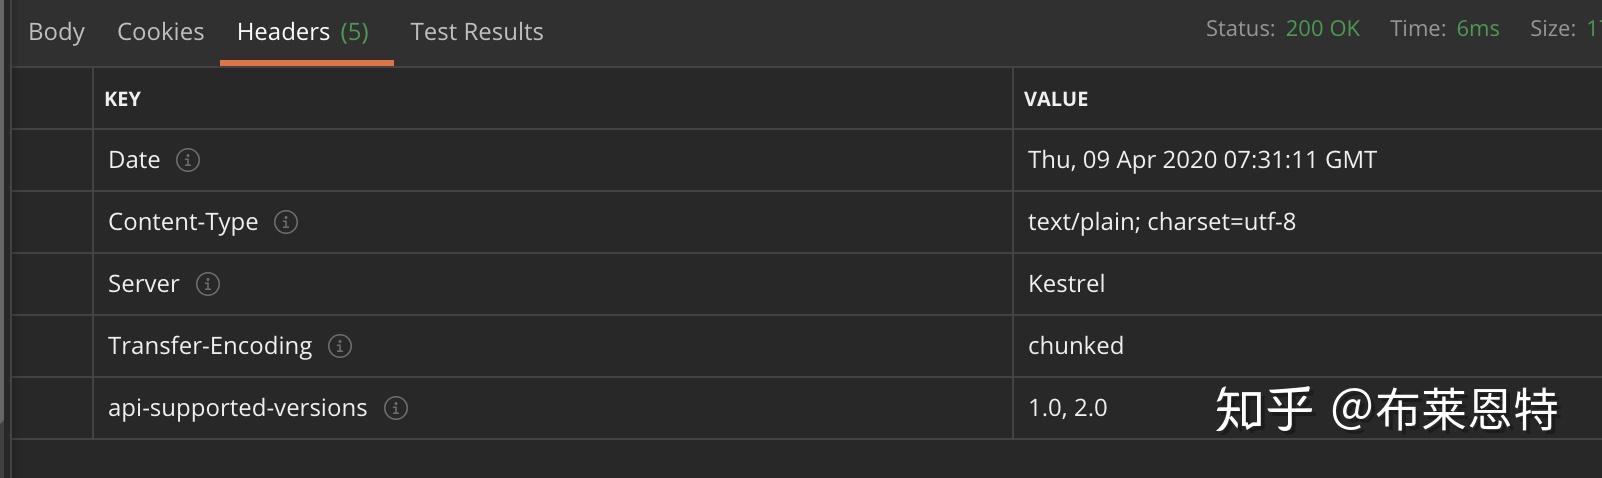Click the 1.0, 2.0 versions value

pos(1067,408)
